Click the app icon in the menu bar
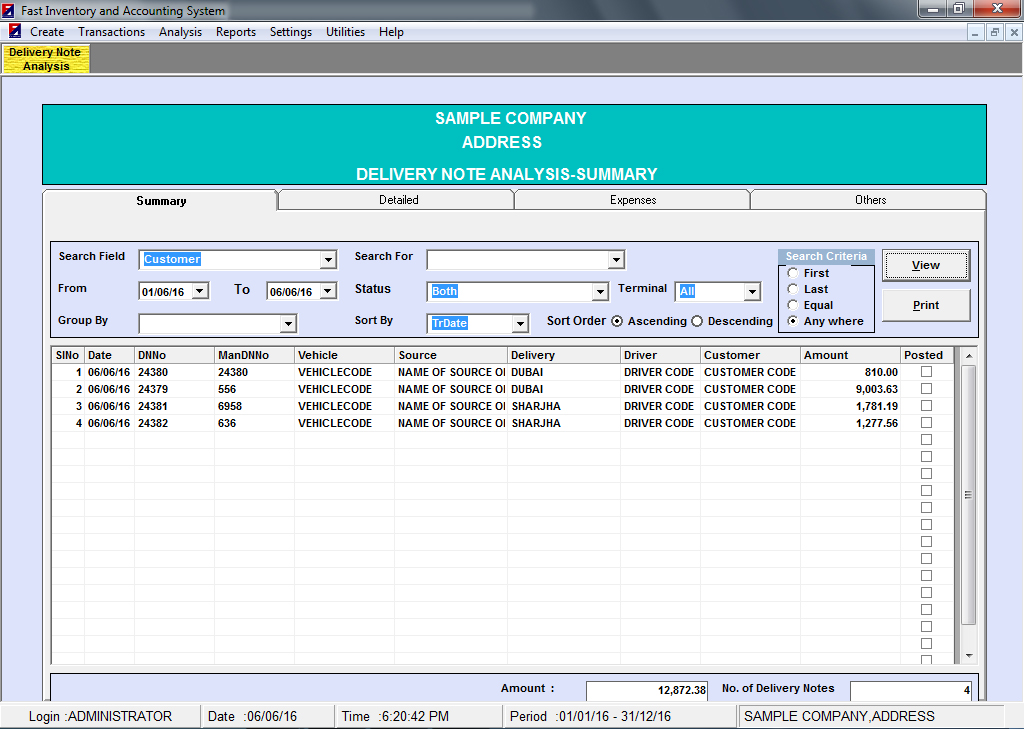Image resolution: width=1024 pixels, height=729 pixels. (15, 32)
